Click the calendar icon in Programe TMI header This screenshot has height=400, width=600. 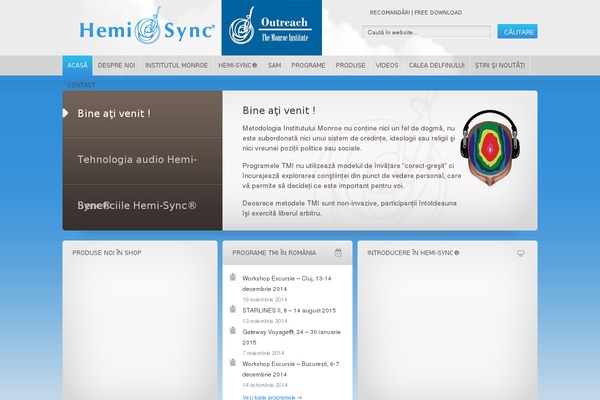click(x=339, y=253)
